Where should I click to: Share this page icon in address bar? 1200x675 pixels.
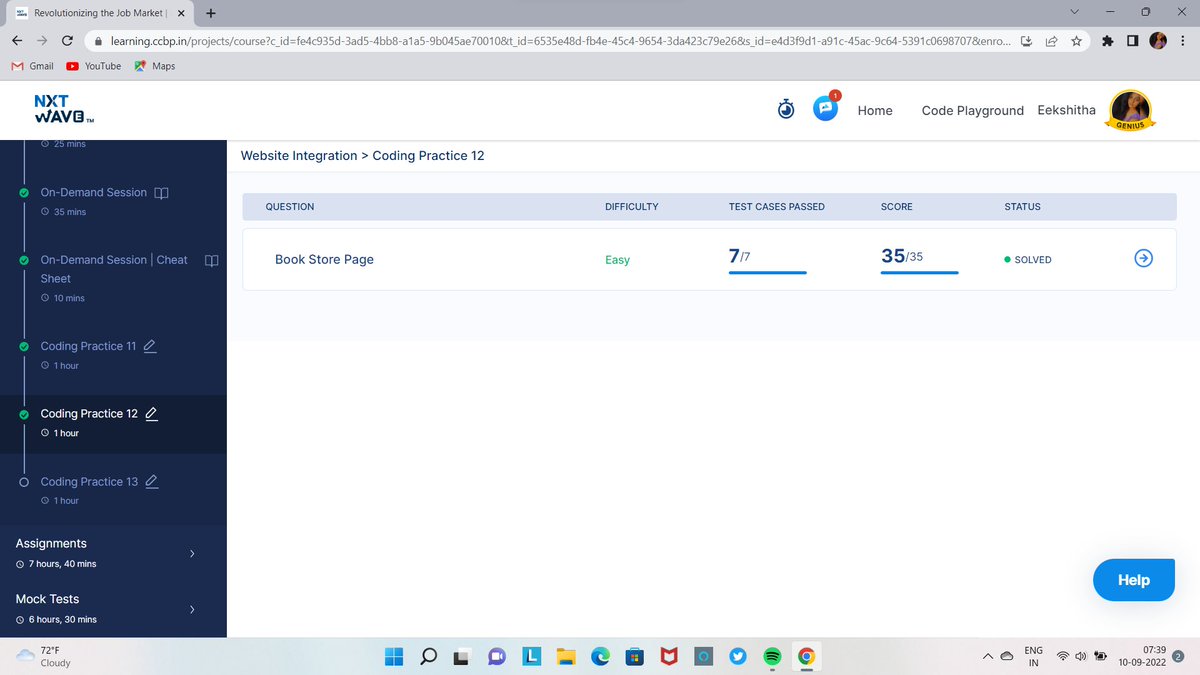1052,42
